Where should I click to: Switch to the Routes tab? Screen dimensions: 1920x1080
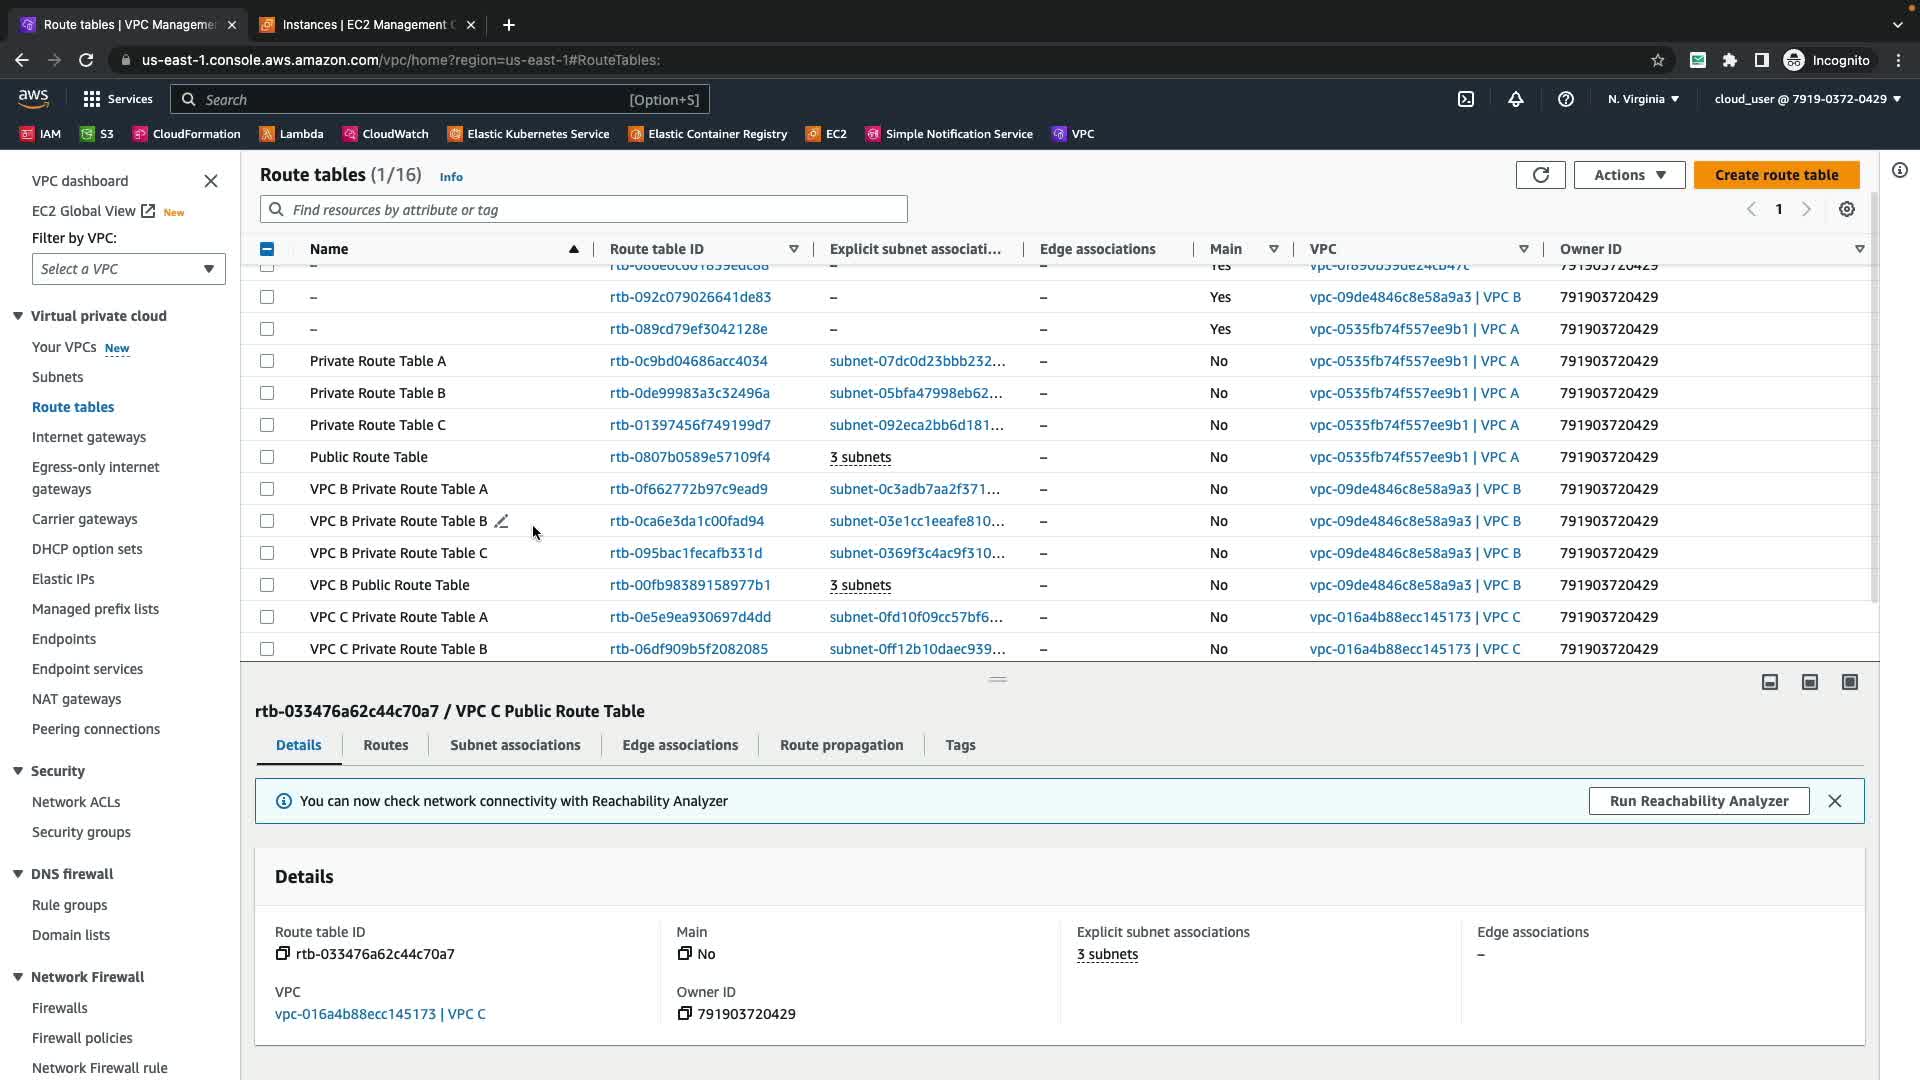click(385, 745)
